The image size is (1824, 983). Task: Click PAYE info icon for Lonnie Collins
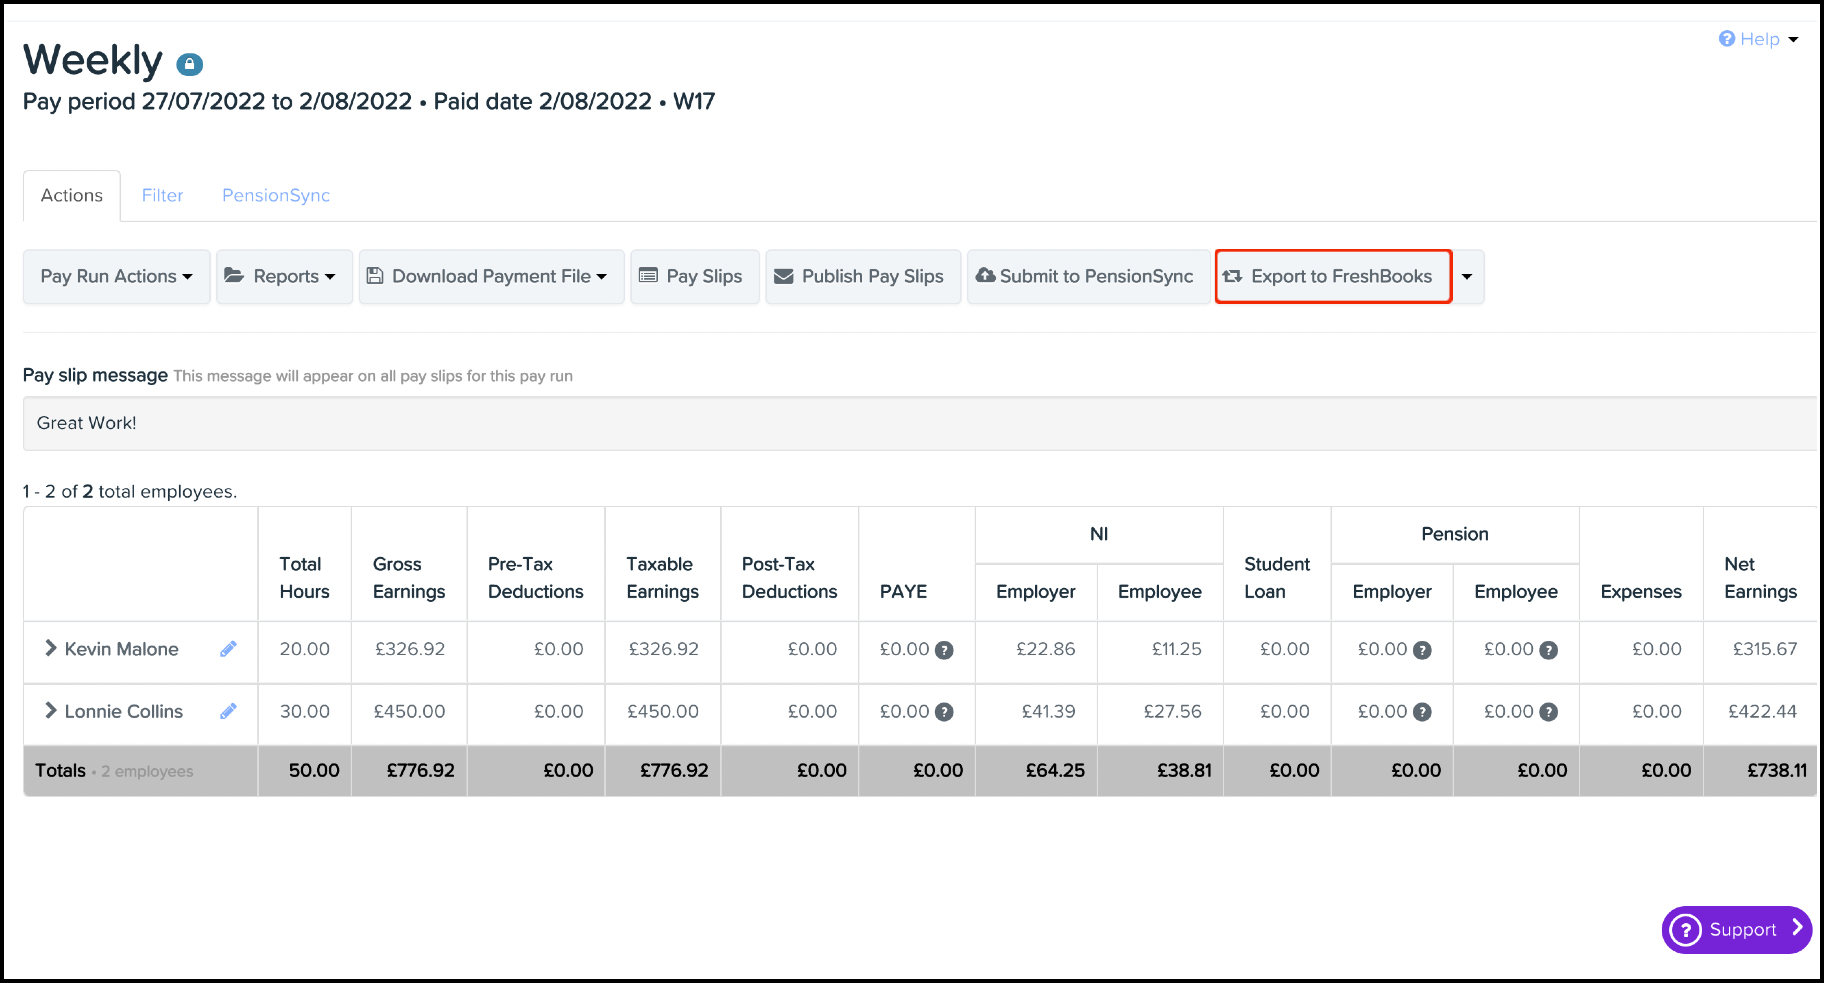coord(944,712)
